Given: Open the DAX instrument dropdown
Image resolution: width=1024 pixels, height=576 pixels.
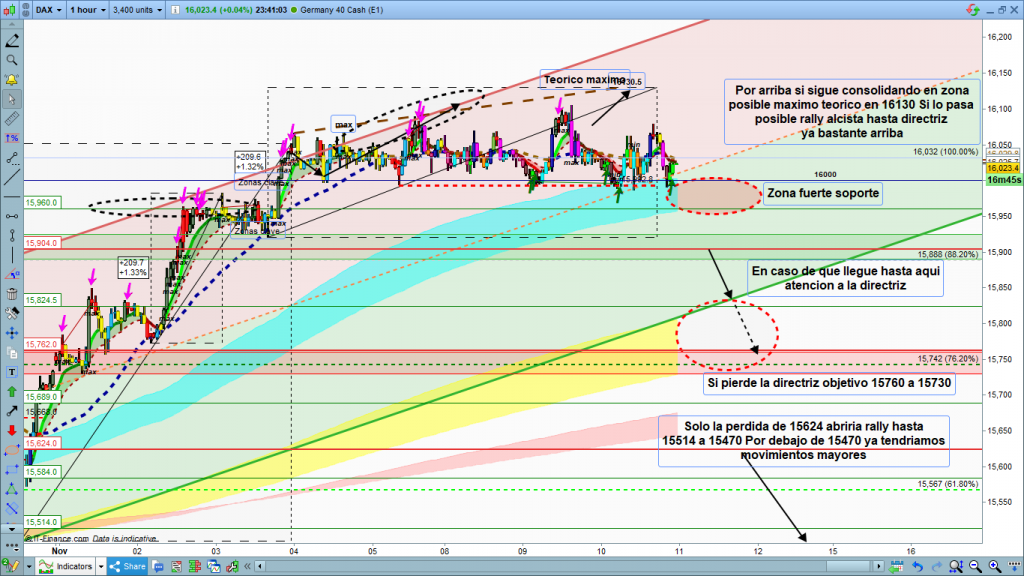Looking at the screenshot, I should [x=45, y=12].
